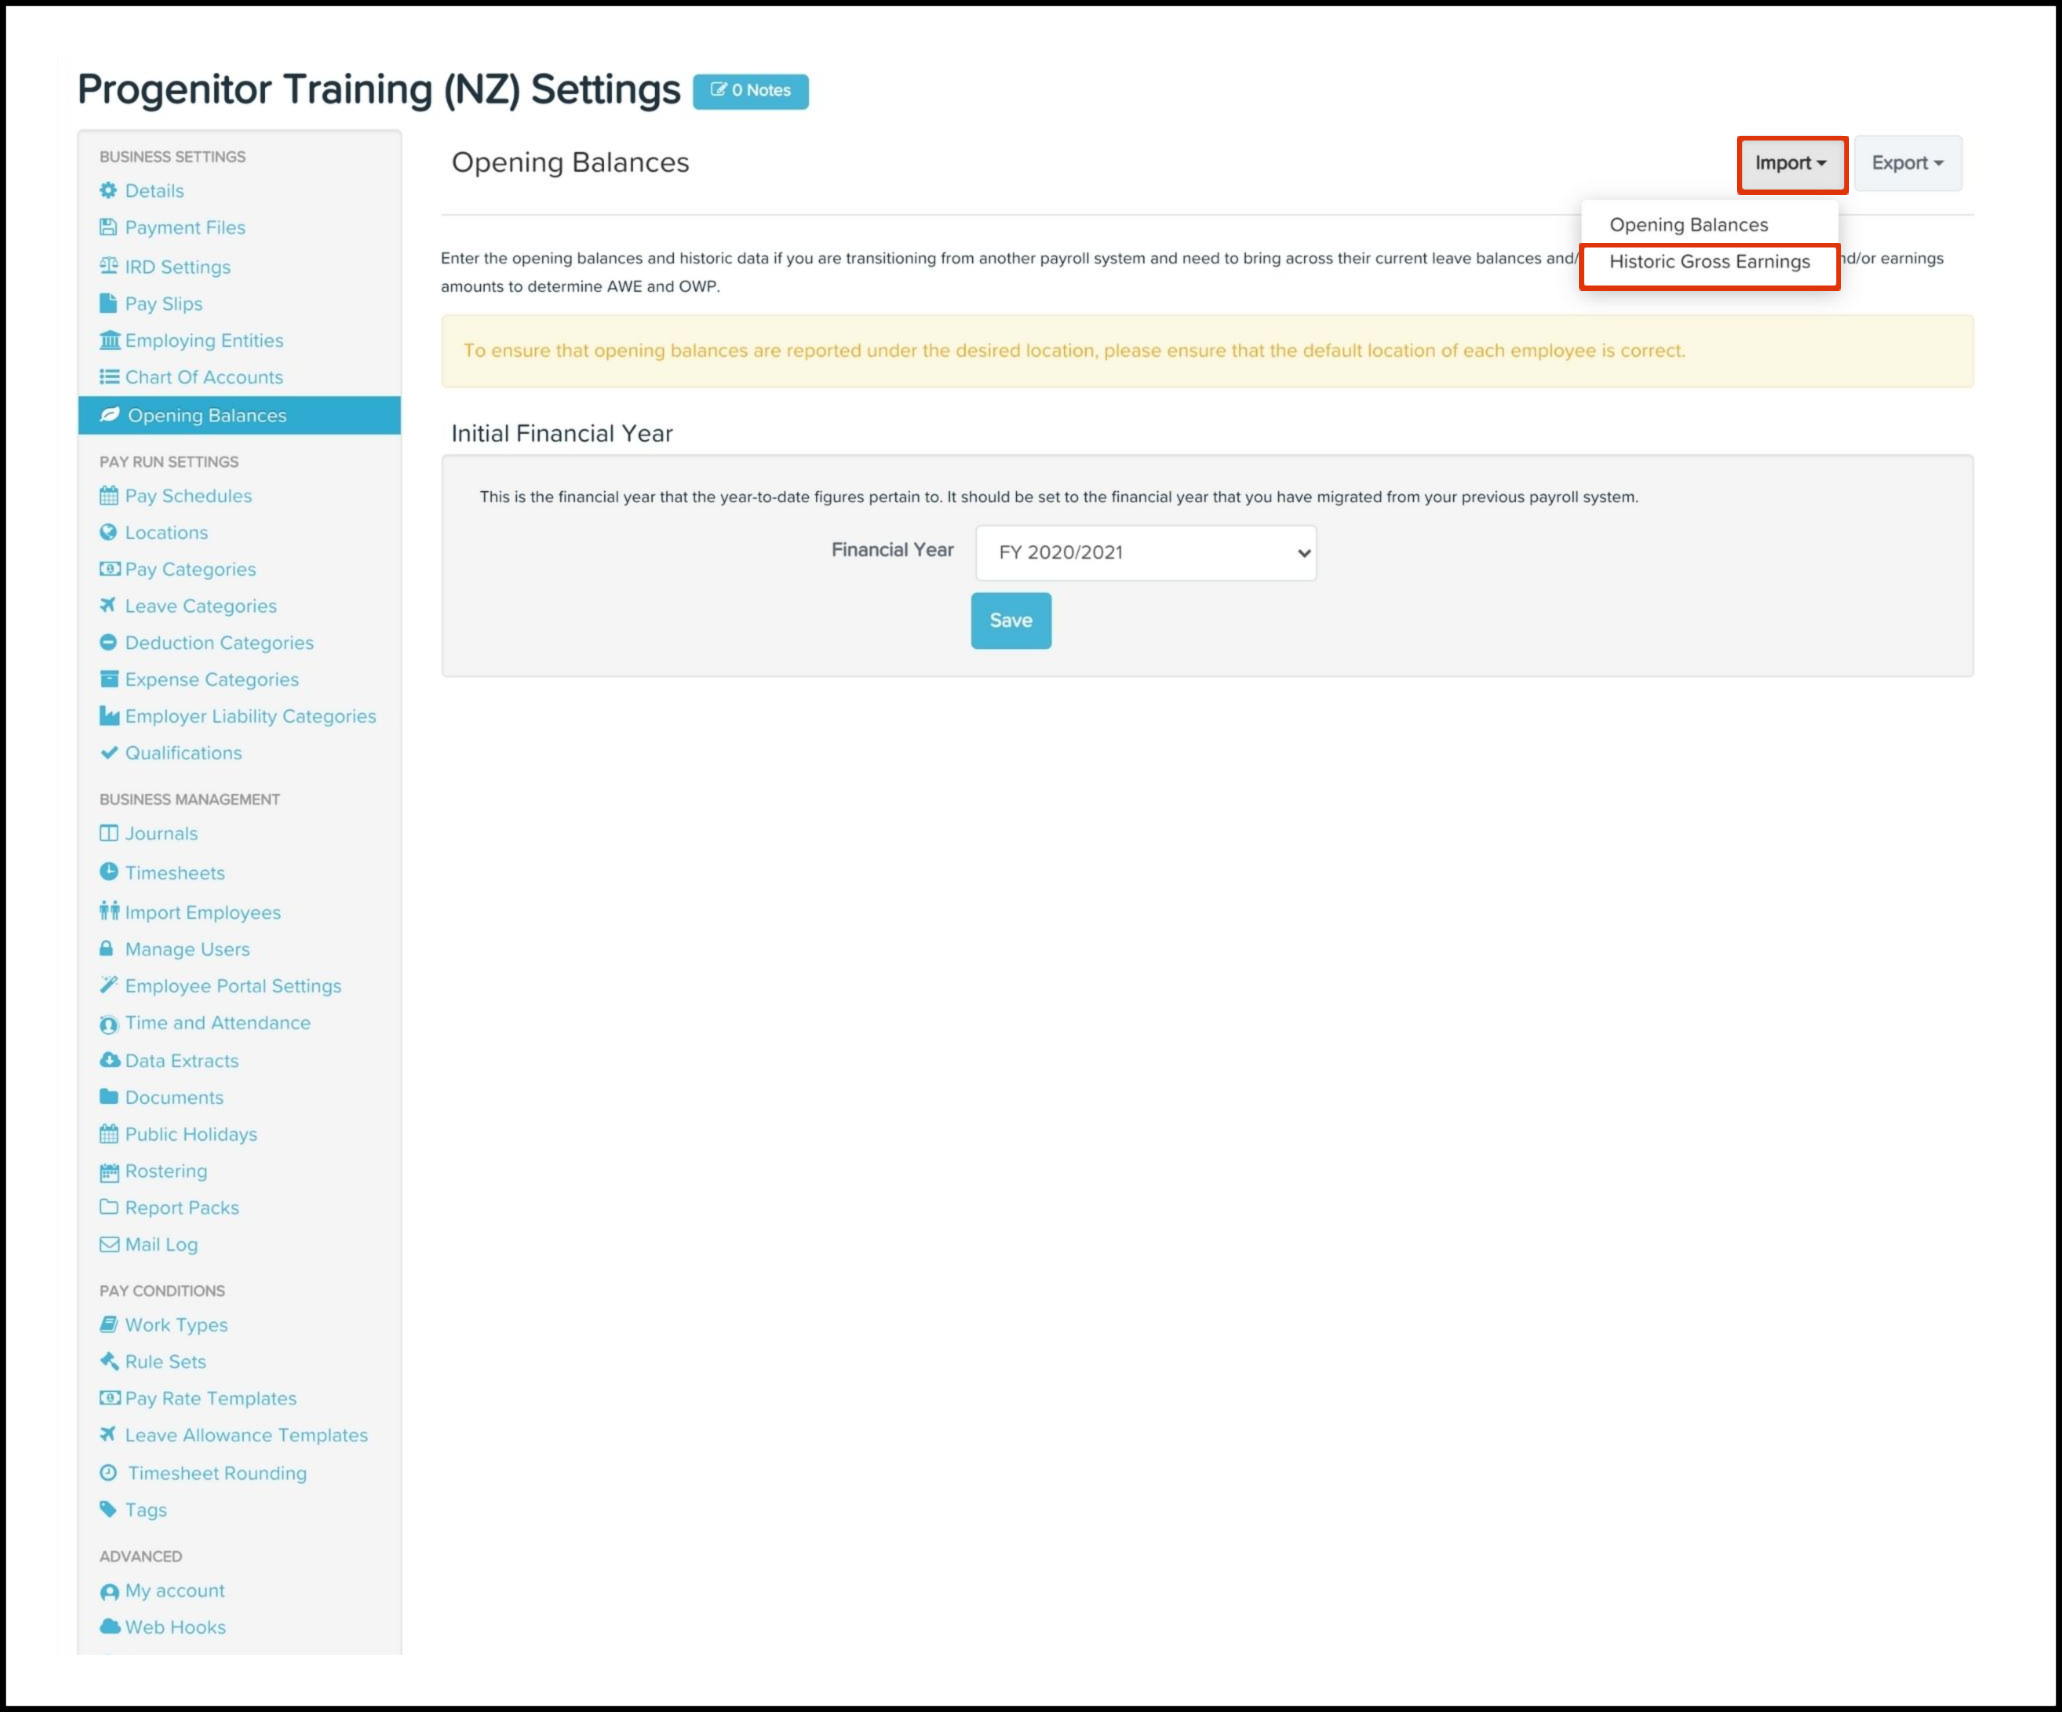Screen dimensions: 2062x1712
Task: Click the cloud download icon for Data Extracts
Action: point(110,1060)
